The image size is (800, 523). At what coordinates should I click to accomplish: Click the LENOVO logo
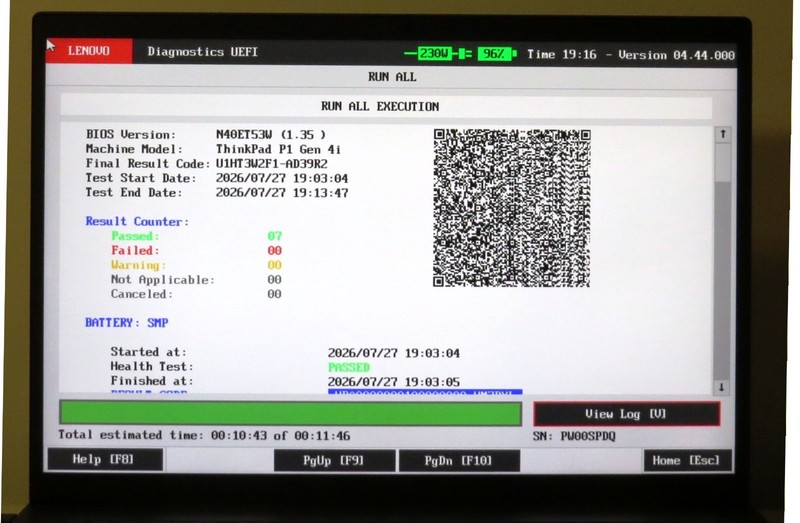89,51
